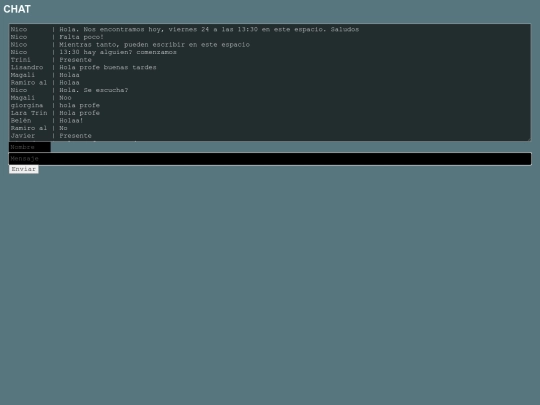Click '13:30 hay alguien? comenzamos' message
Image resolution: width=540 pixels, height=405 pixels.
point(118,52)
